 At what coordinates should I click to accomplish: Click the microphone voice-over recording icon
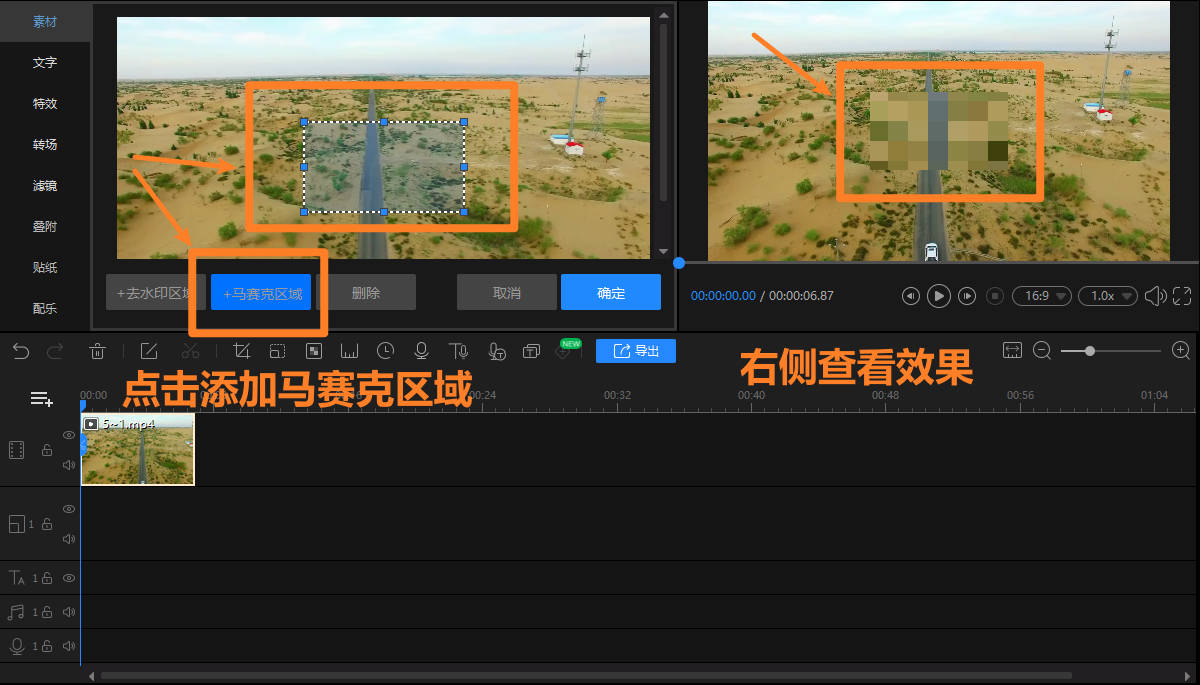(x=421, y=351)
